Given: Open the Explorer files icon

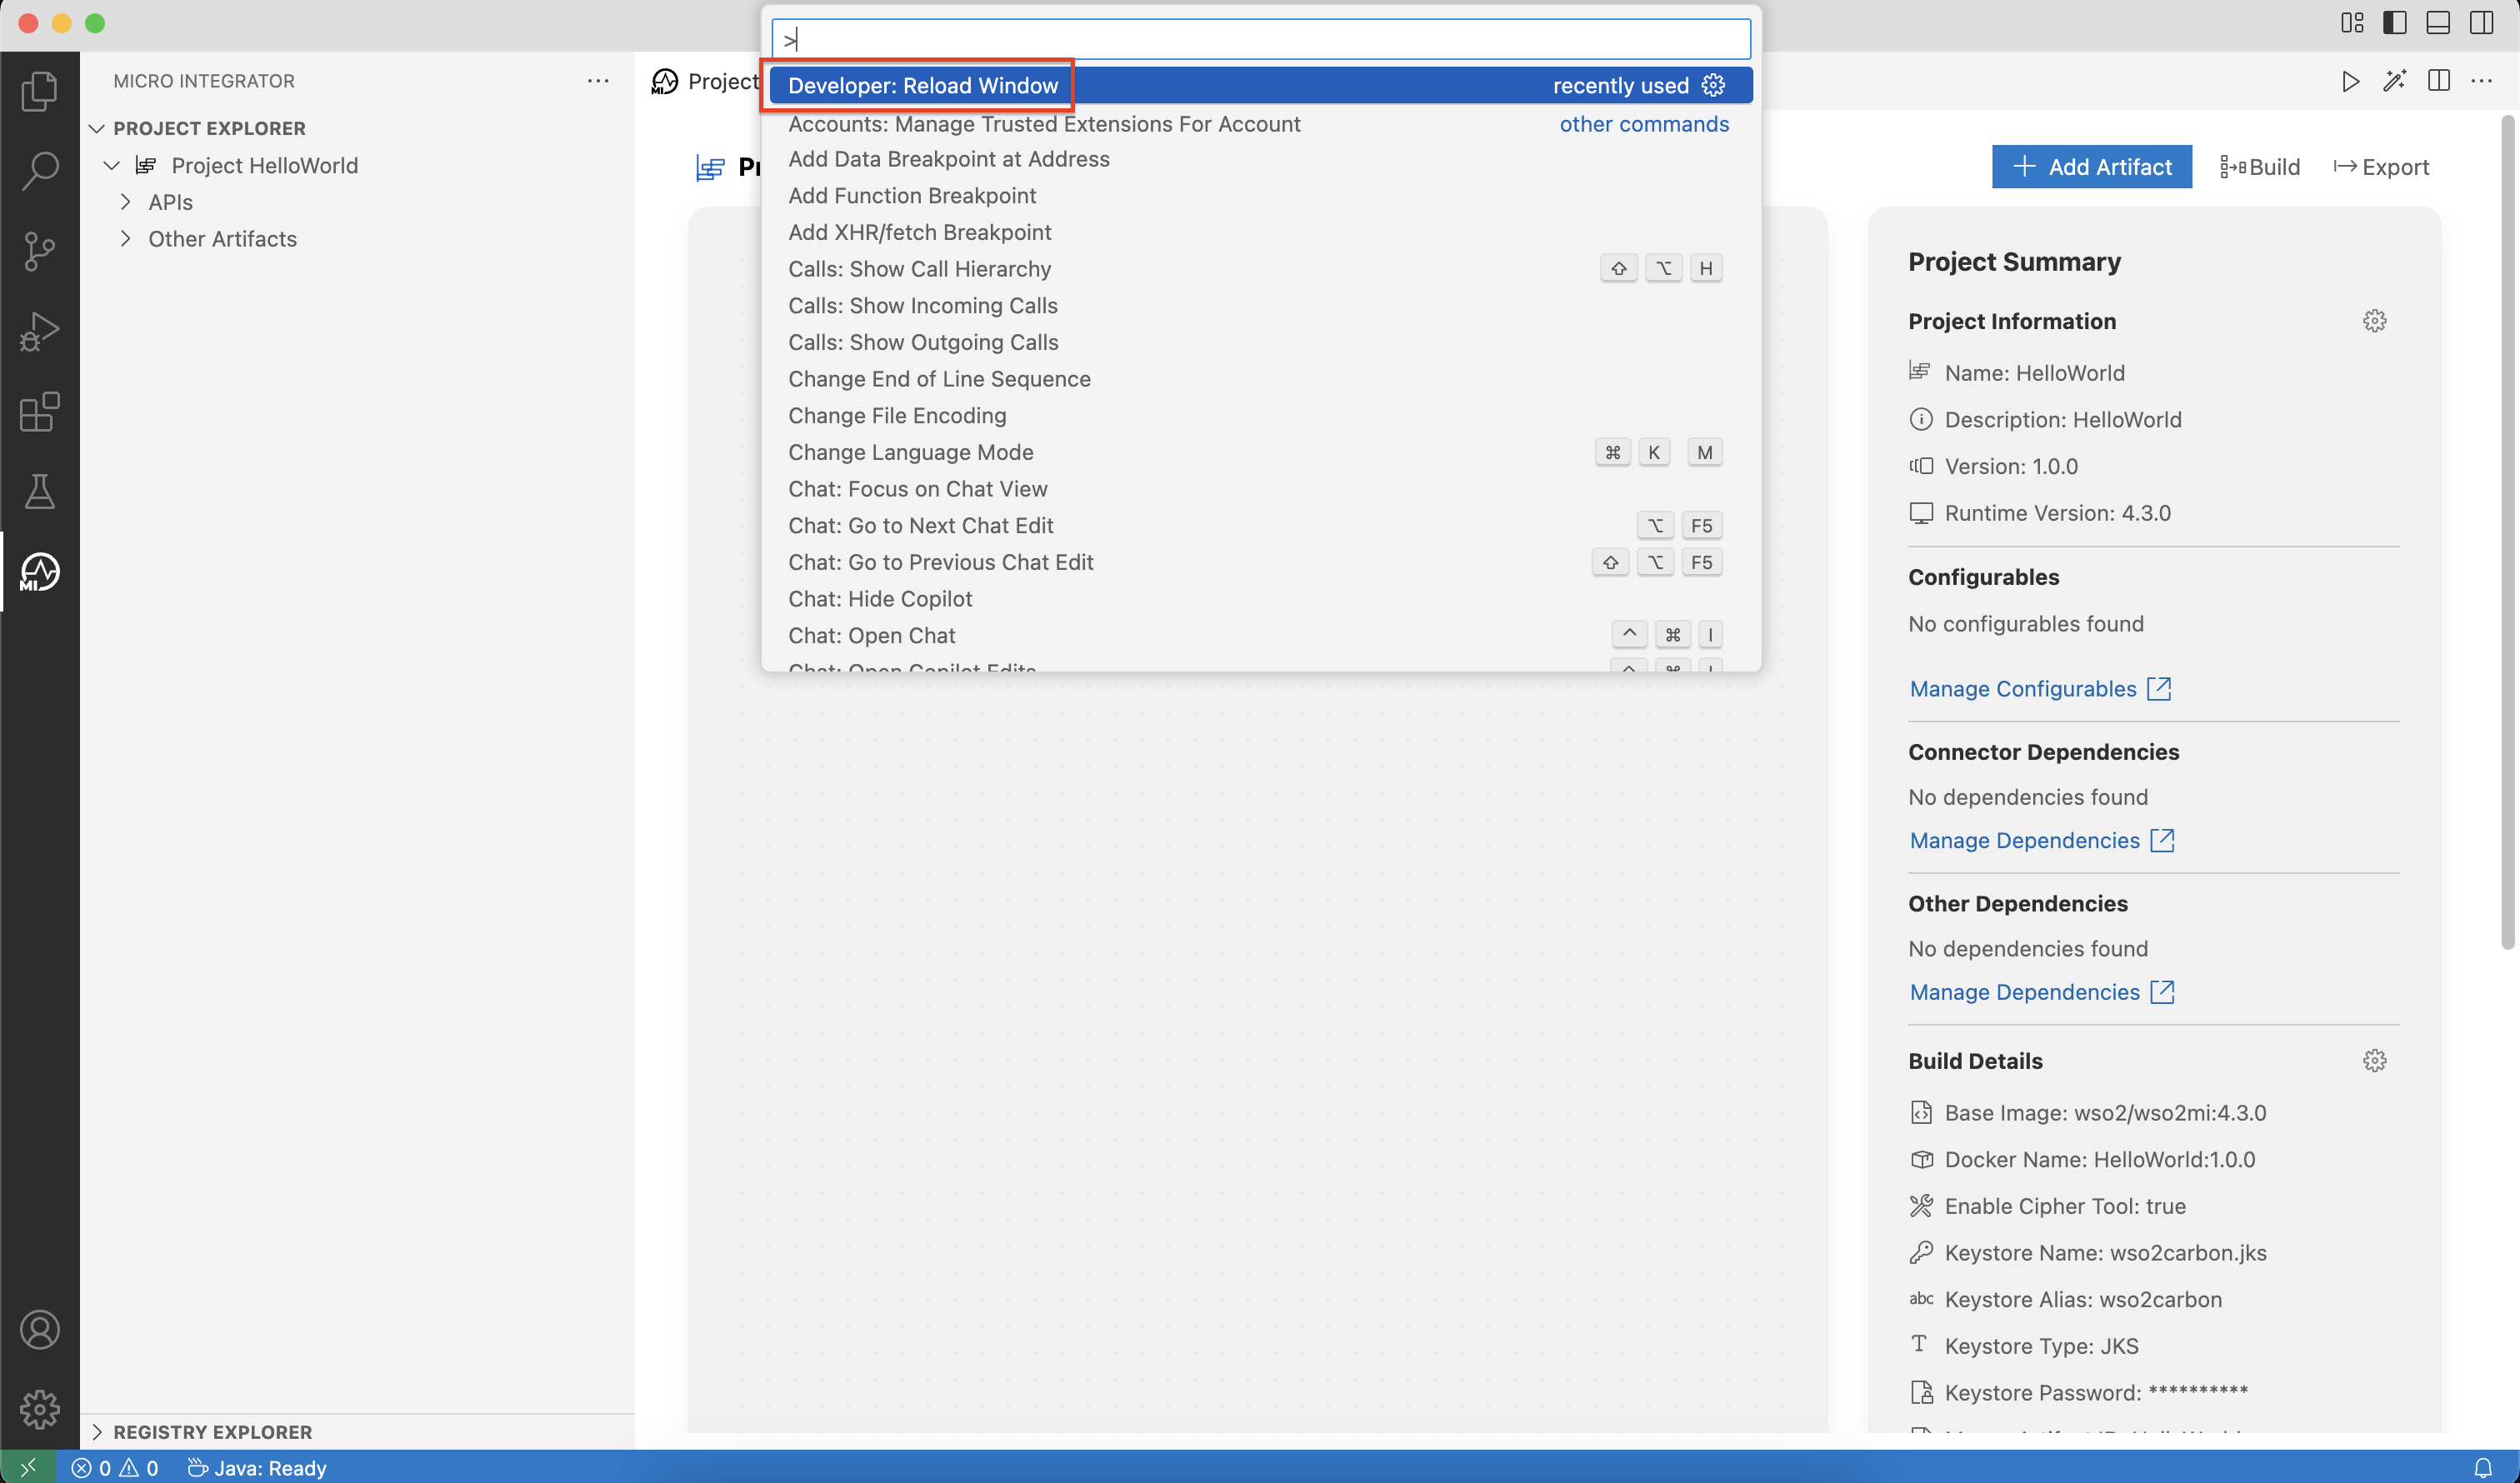Looking at the screenshot, I should click(40, 91).
